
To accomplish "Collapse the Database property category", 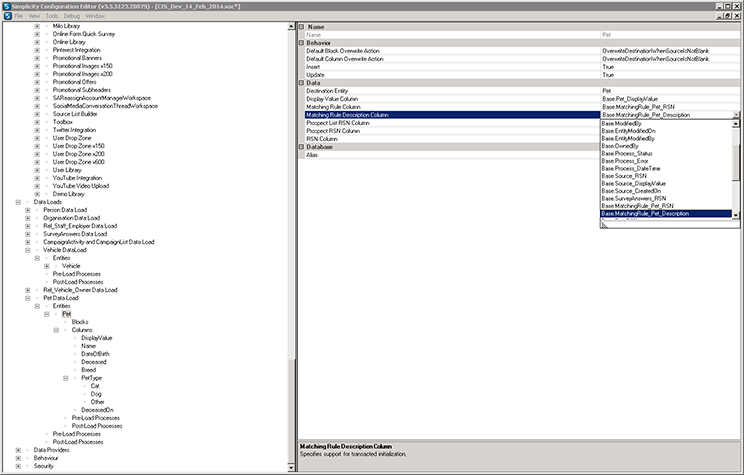I will (301, 147).
